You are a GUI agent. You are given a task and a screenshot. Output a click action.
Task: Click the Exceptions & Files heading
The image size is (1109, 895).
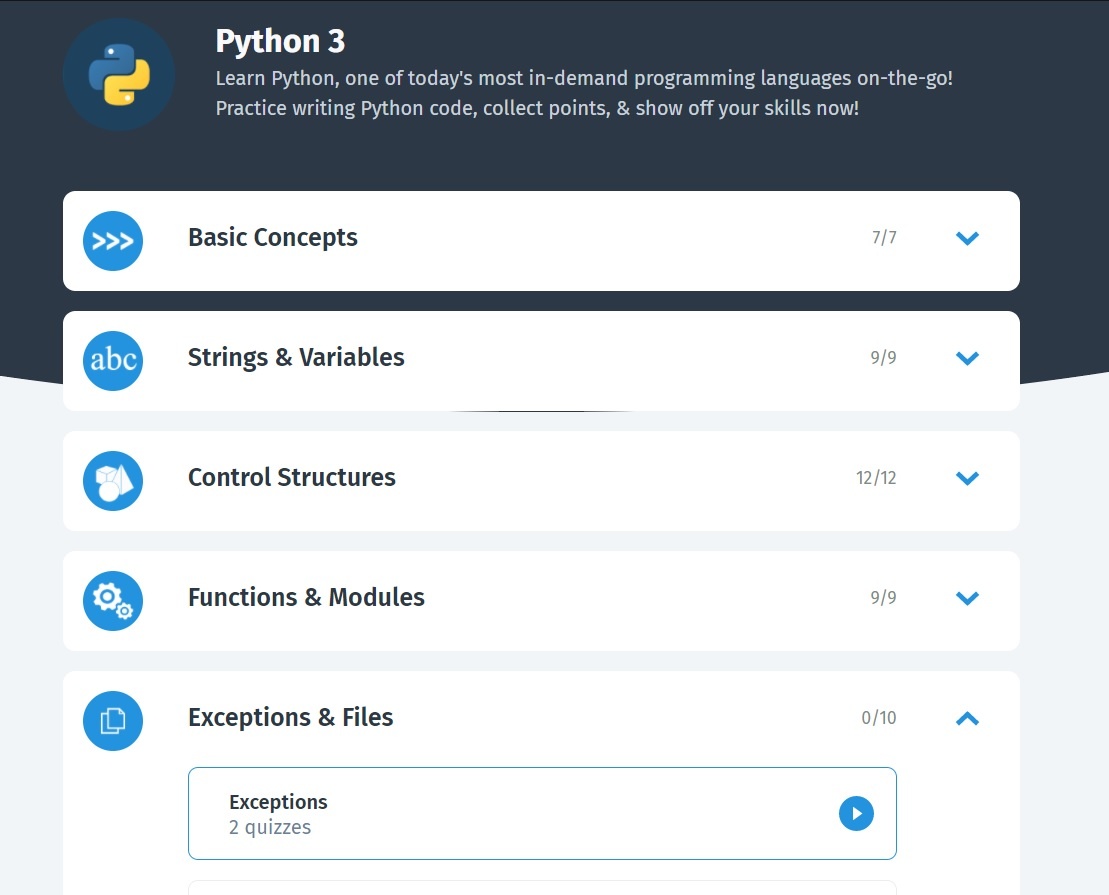(x=291, y=718)
